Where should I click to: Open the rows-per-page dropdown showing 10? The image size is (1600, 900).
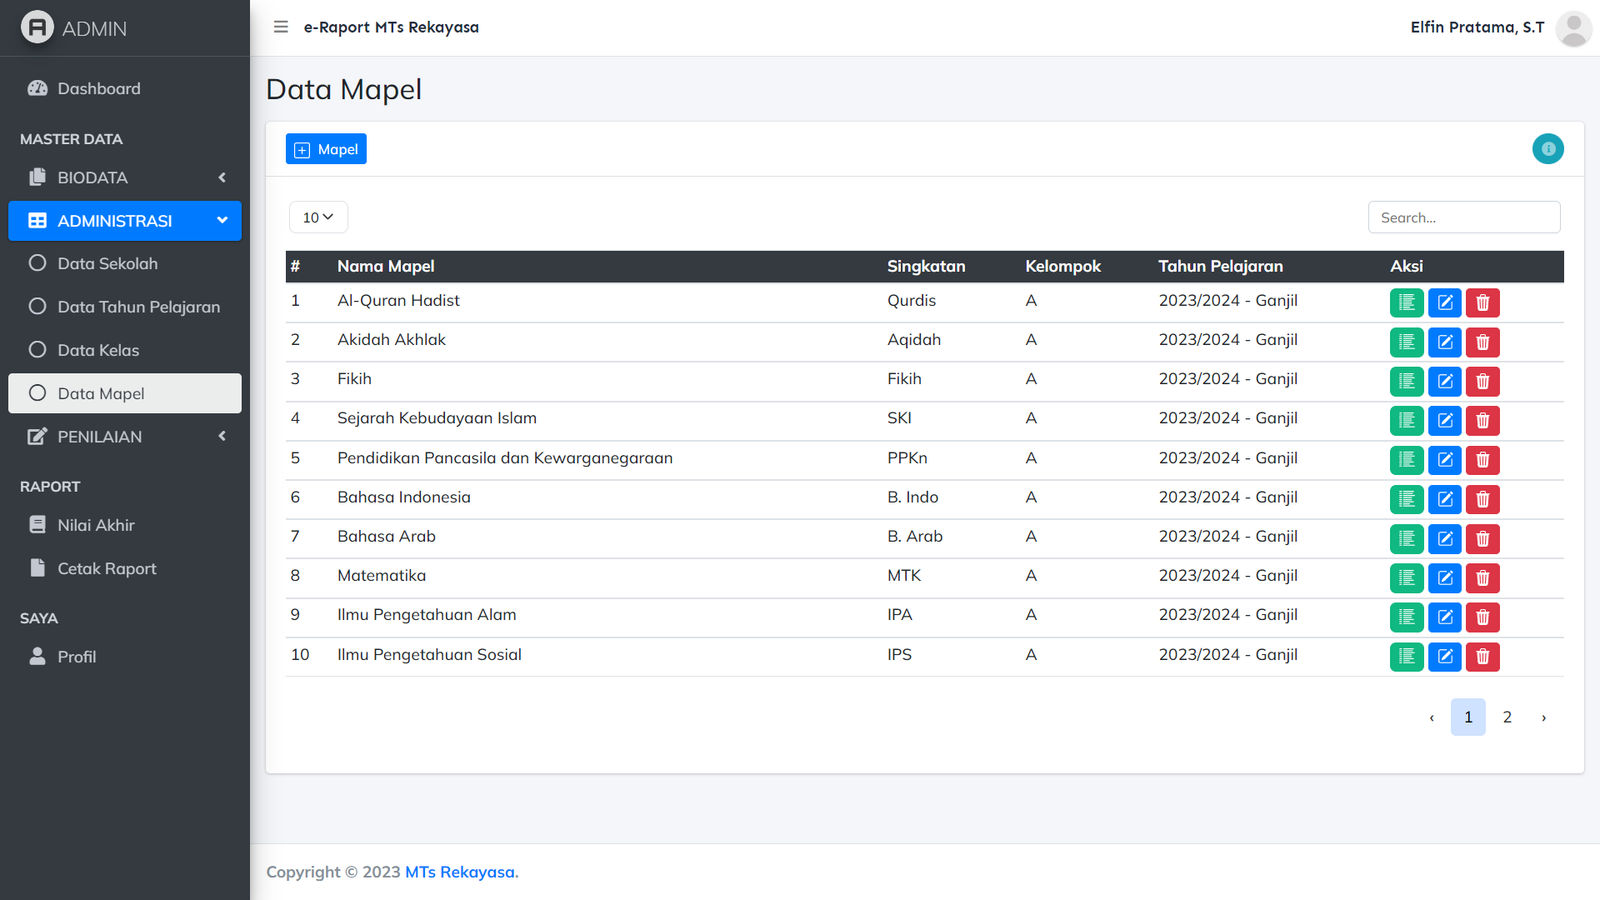pyautogui.click(x=318, y=218)
